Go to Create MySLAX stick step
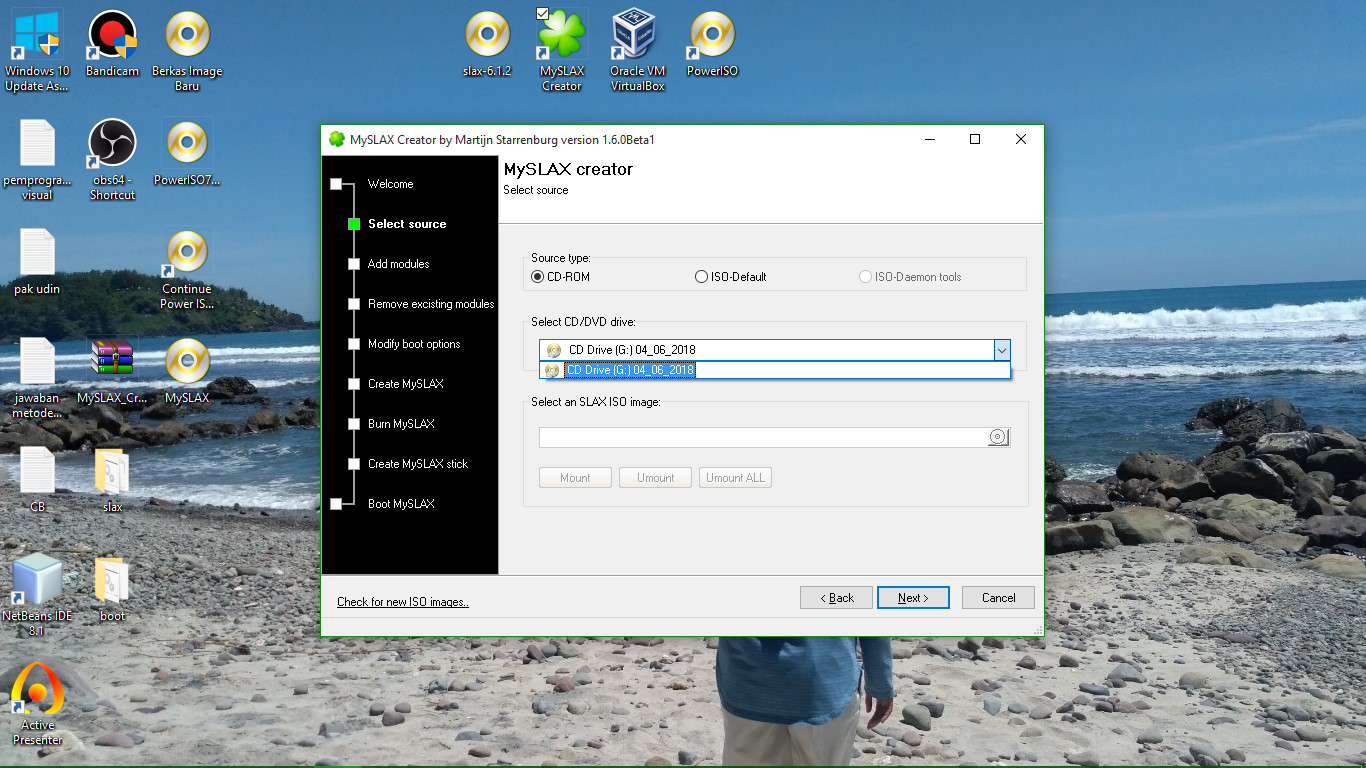This screenshot has width=1366, height=768. [x=418, y=464]
